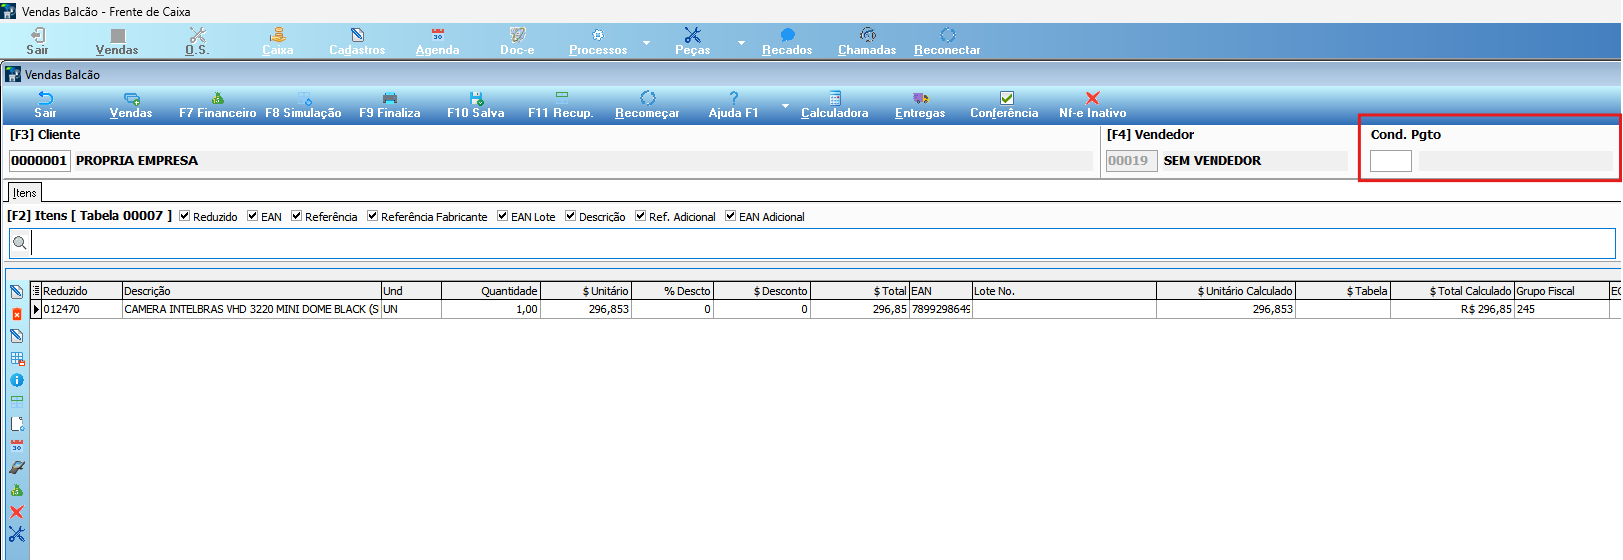
Task: Select the Itens tab
Action: point(25,193)
